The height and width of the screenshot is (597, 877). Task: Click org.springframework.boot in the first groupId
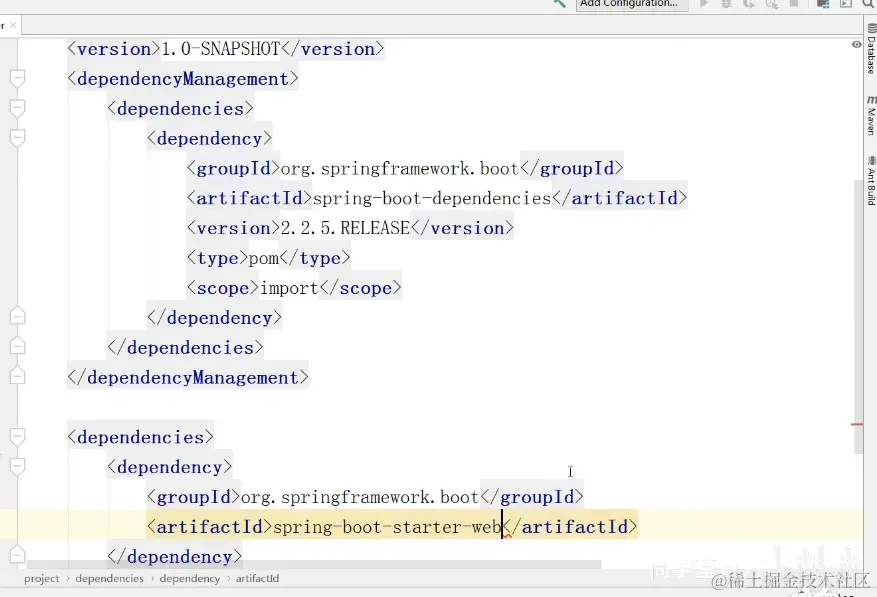pos(400,168)
